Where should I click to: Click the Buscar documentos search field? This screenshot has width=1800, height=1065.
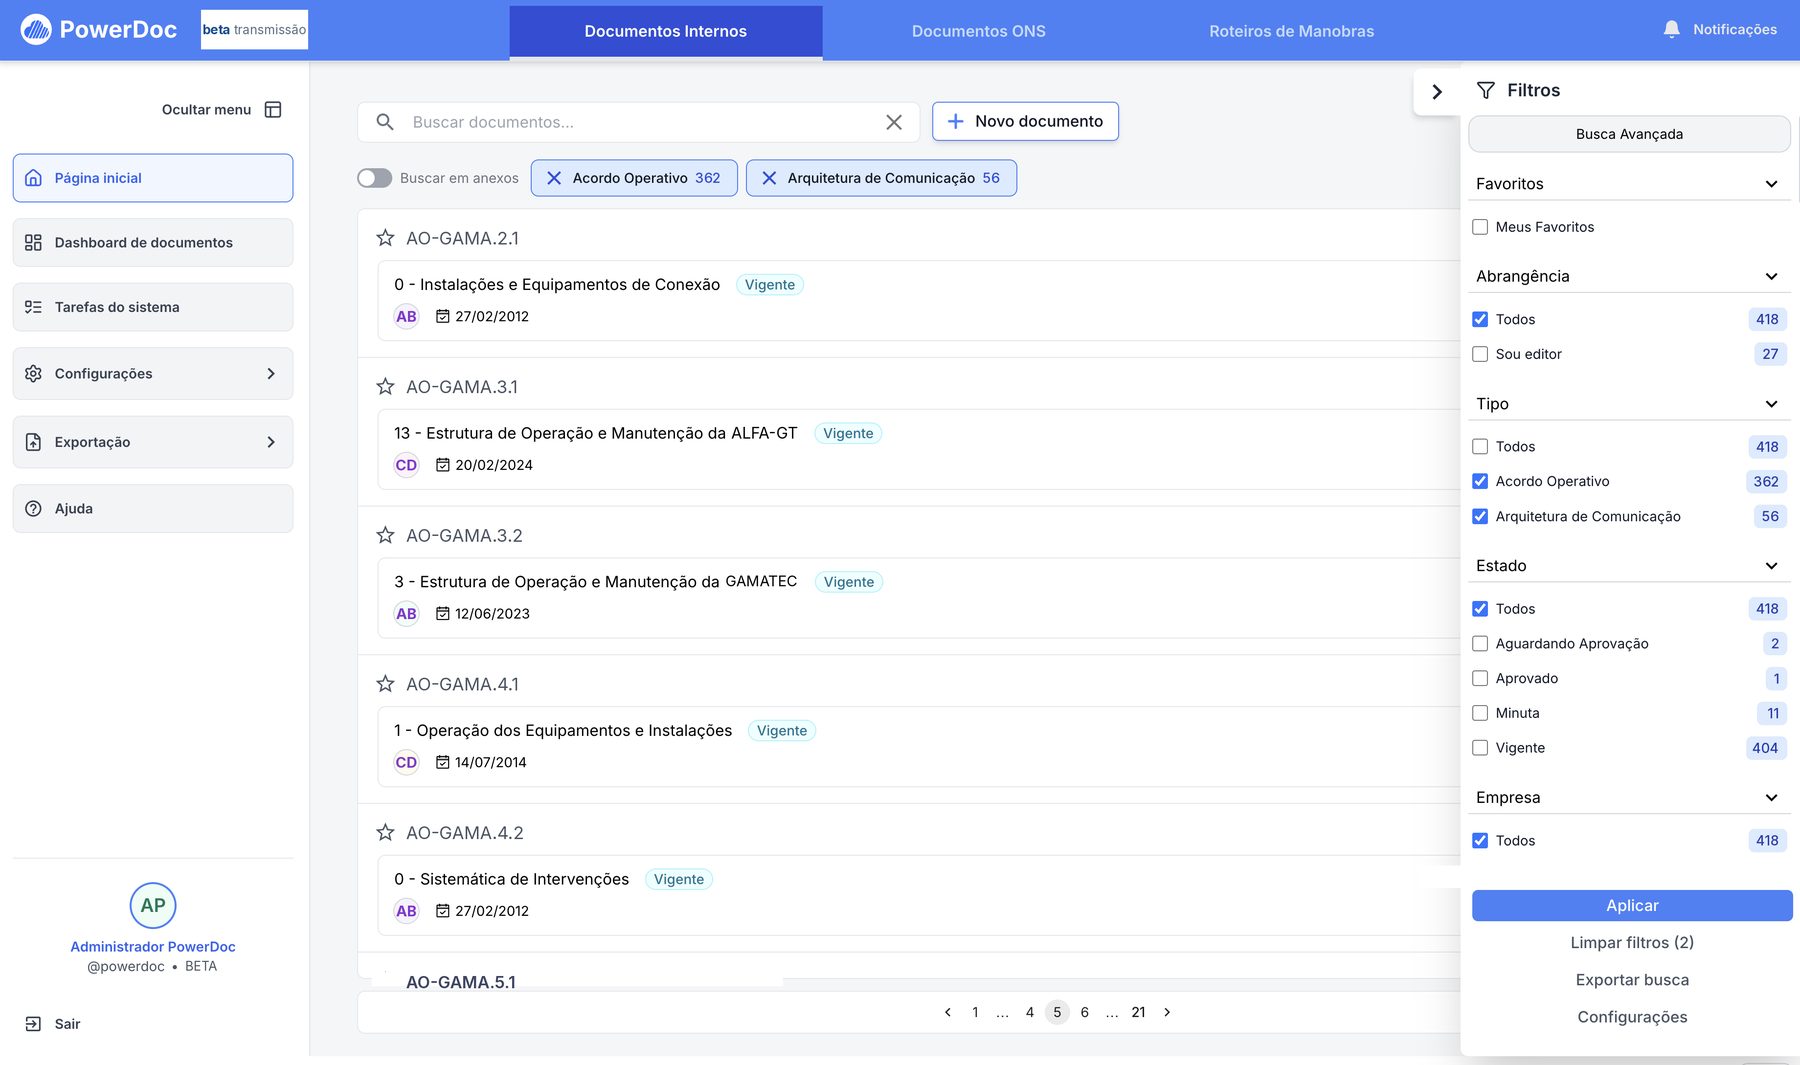click(x=640, y=122)
